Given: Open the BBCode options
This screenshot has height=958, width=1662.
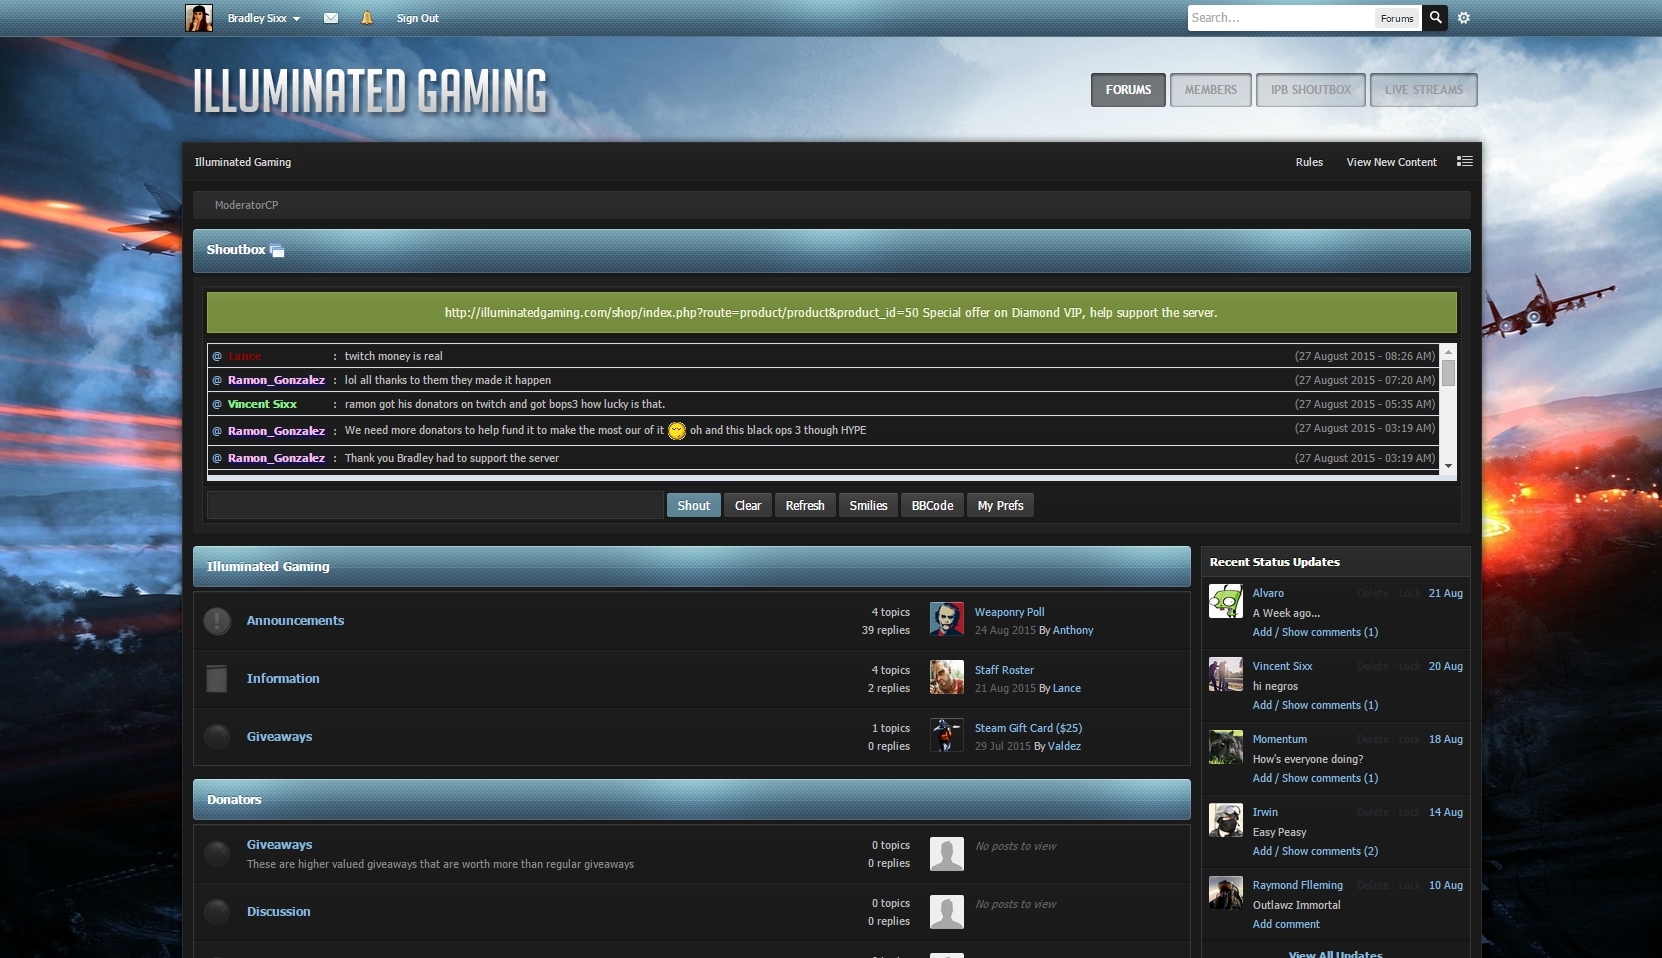Looking at the screenshot, I should pos(932,506).
